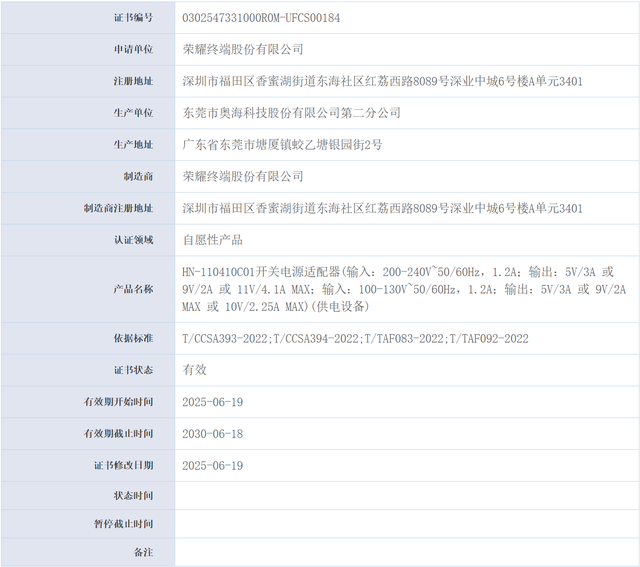Click the 注册地址 label
640x567 pixels.
point(133,81)
